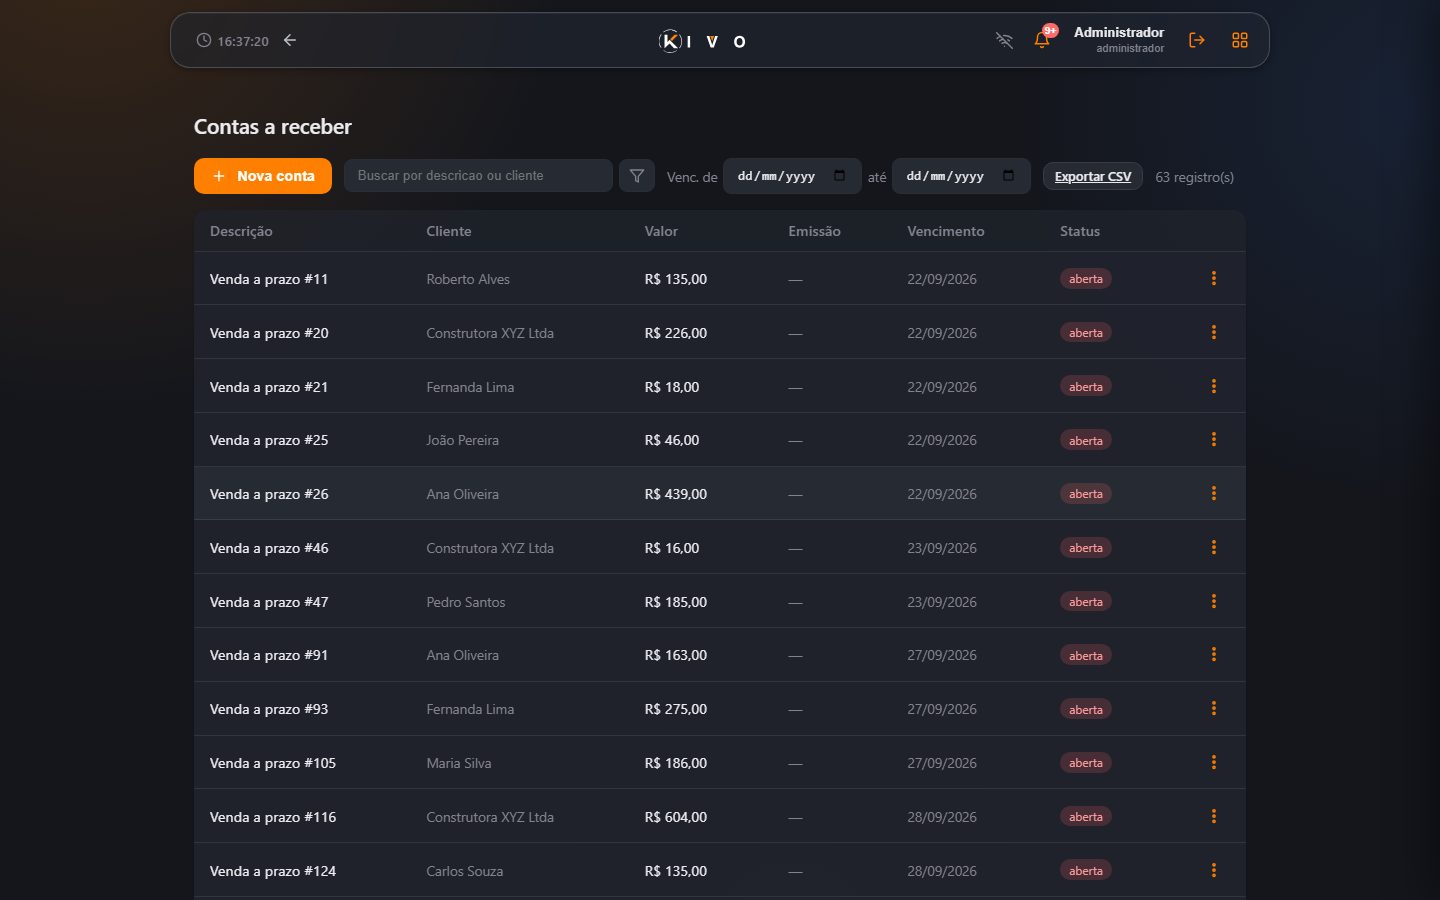This screenshot has height=900, width=1440.
Task: Open calendar picker for 'Venc. de' date
Action: (x=839, y=176)
